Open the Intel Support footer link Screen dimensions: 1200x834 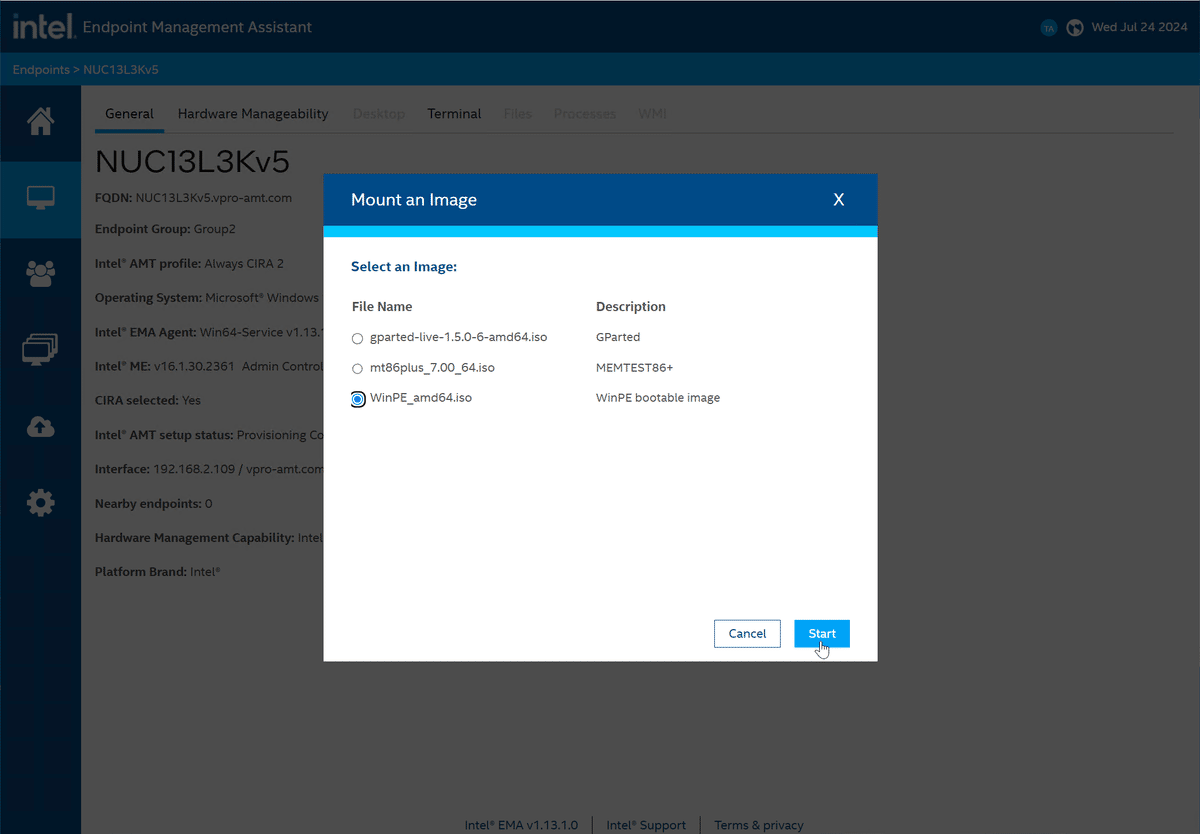tap(646, 825)
